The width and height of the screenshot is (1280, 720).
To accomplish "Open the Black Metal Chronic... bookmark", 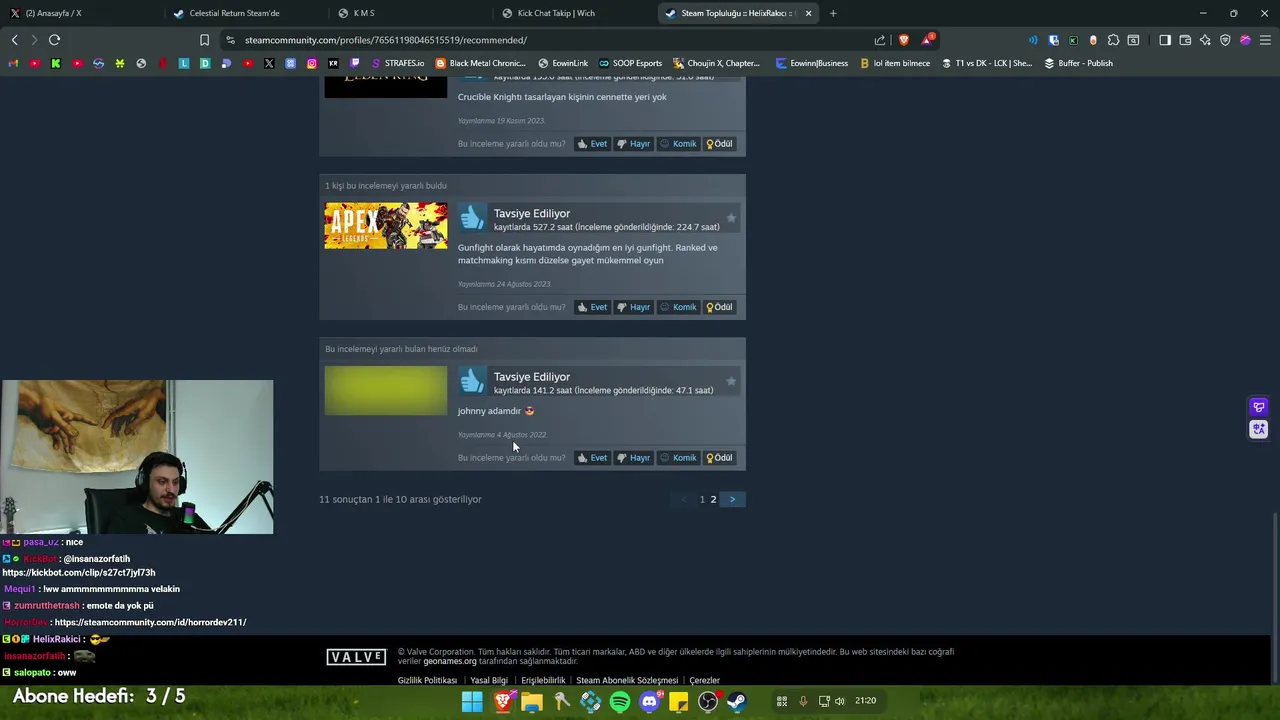I will pyautogui.click(x=480, y=63).
